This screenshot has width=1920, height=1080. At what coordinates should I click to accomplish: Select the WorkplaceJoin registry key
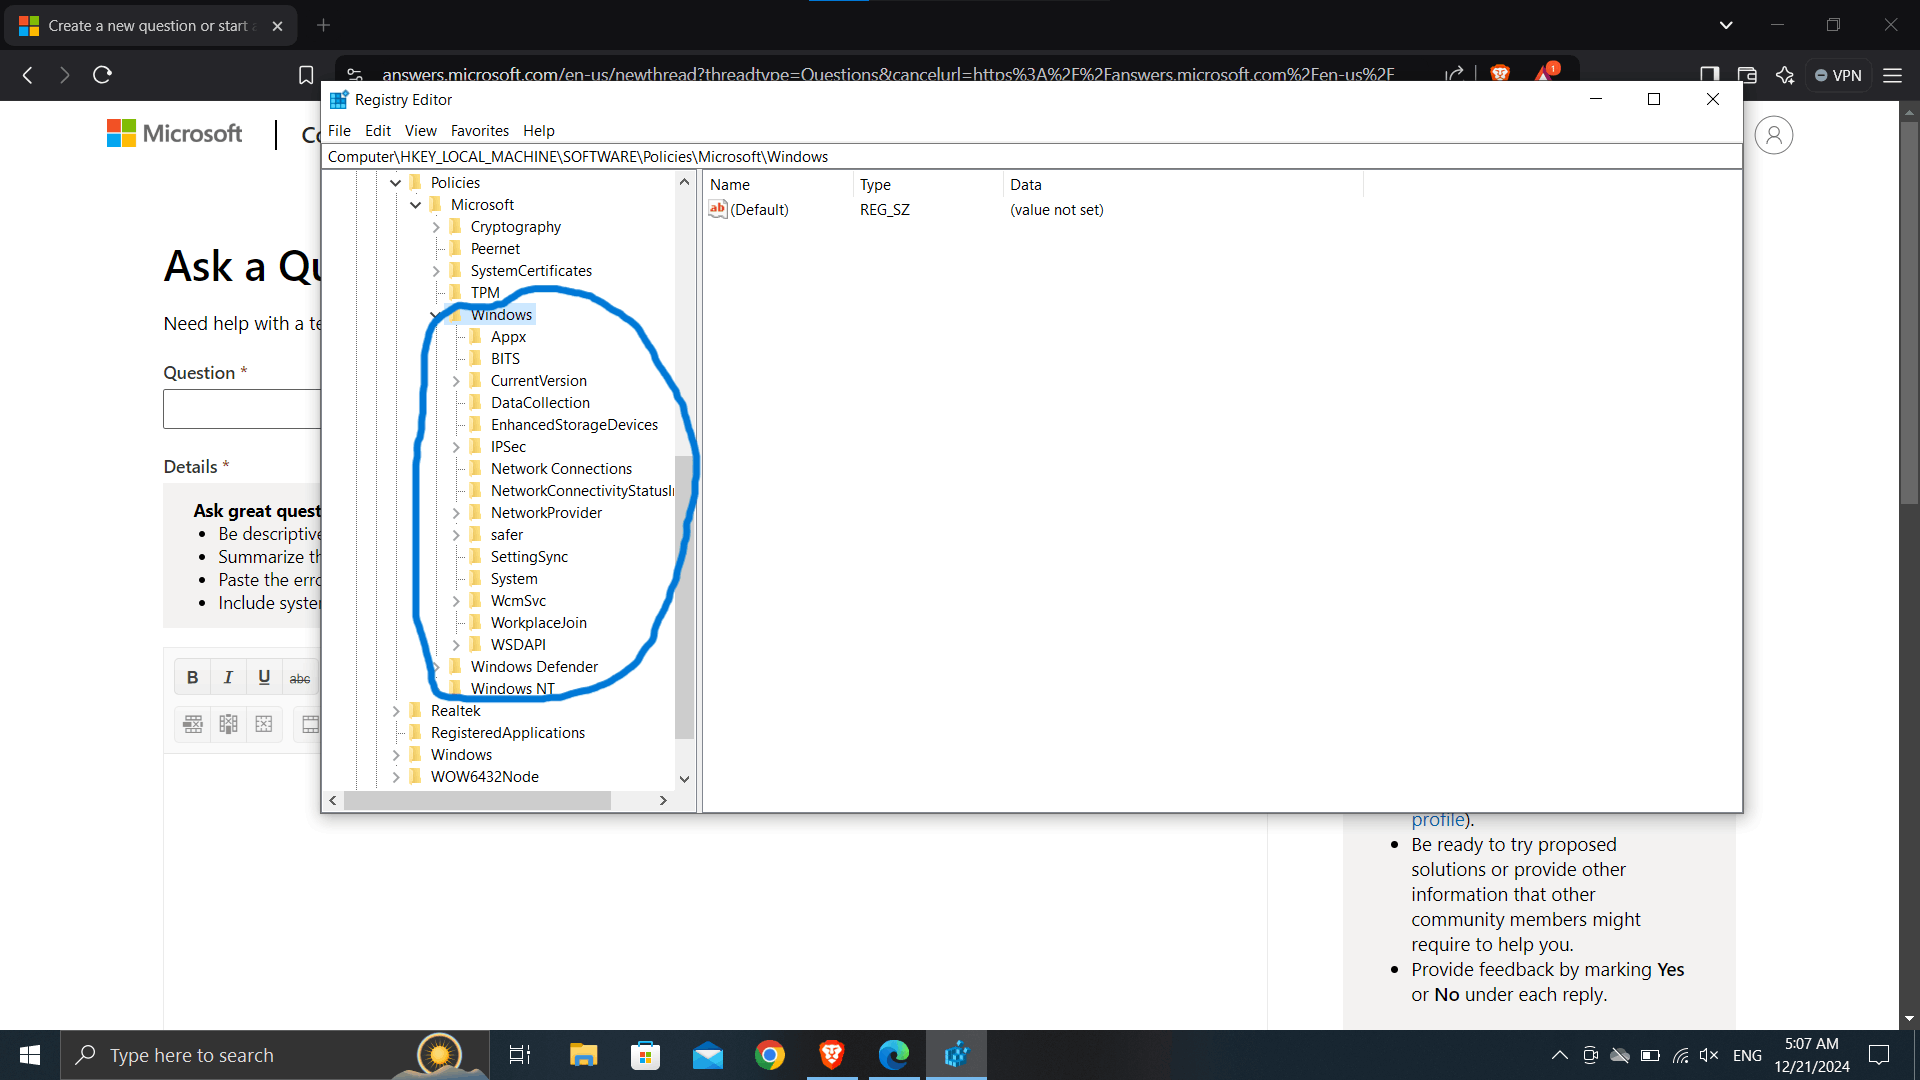pos(538,623)
